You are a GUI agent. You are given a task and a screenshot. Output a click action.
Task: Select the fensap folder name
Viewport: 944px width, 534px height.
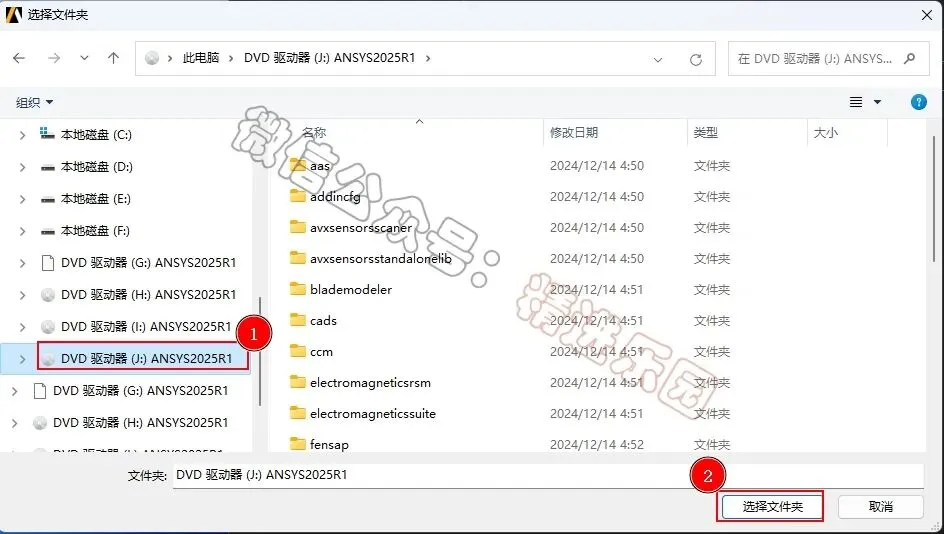pyautogui.click(x=329, y=444)
